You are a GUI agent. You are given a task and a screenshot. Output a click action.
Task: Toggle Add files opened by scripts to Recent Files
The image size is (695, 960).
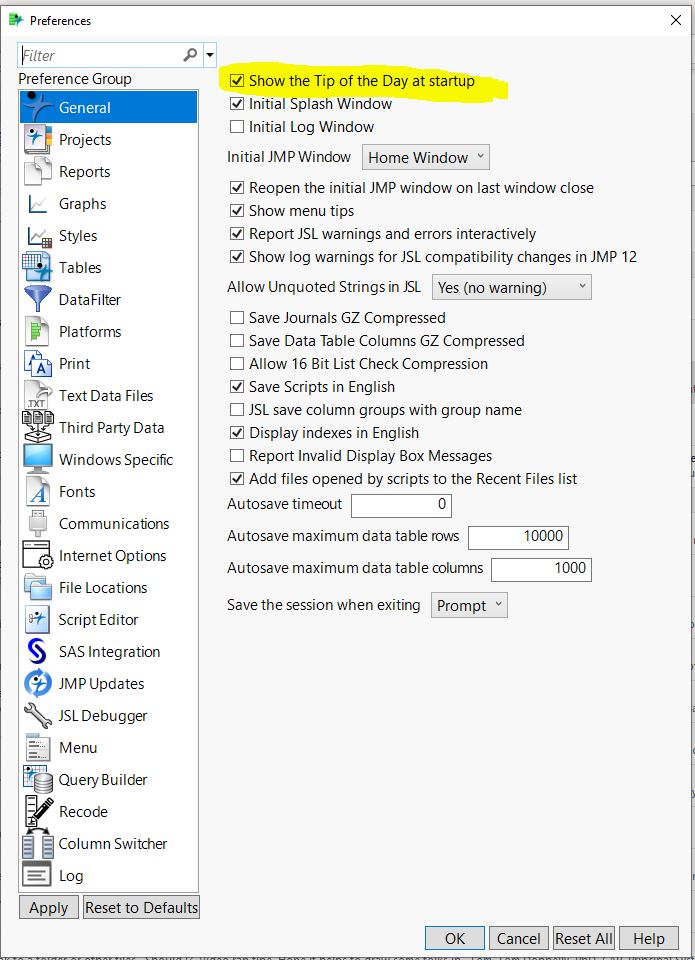coord(236,479)
